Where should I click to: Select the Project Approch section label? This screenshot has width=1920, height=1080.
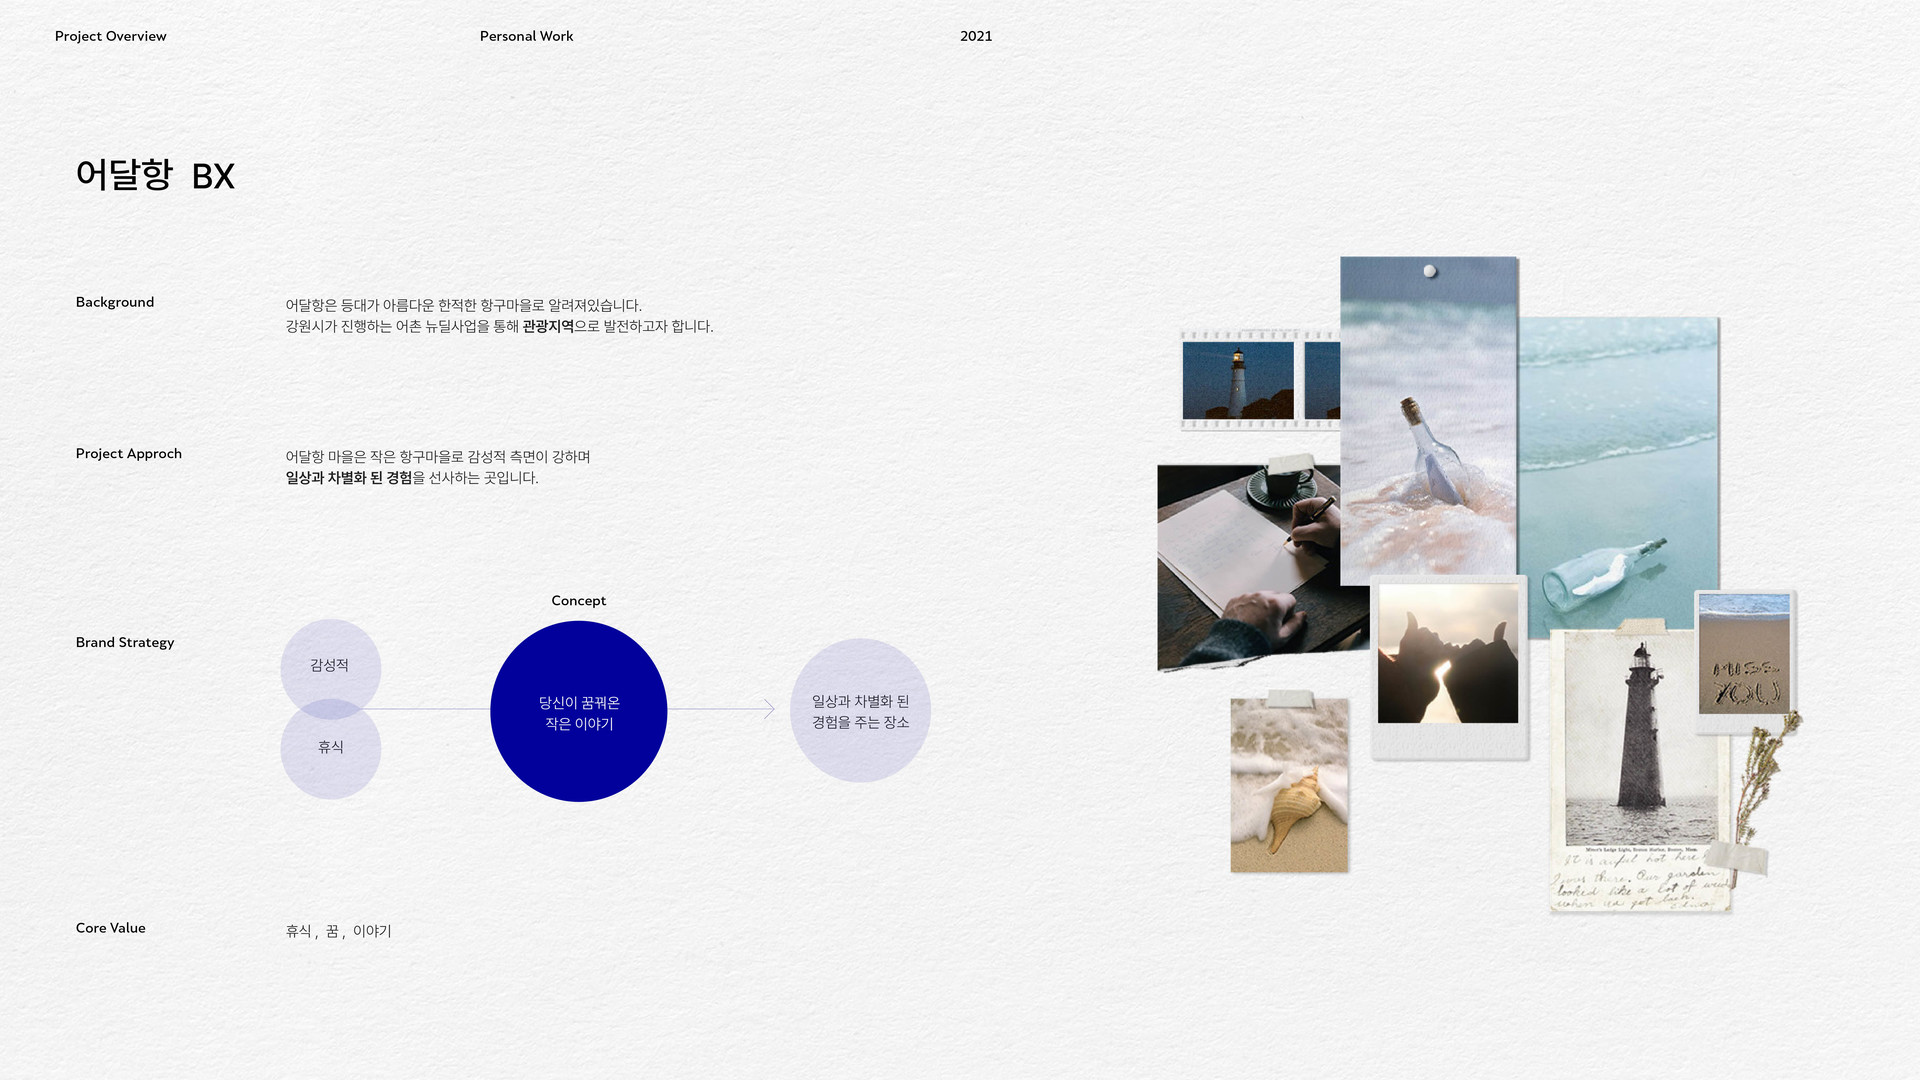click(129, 453)
